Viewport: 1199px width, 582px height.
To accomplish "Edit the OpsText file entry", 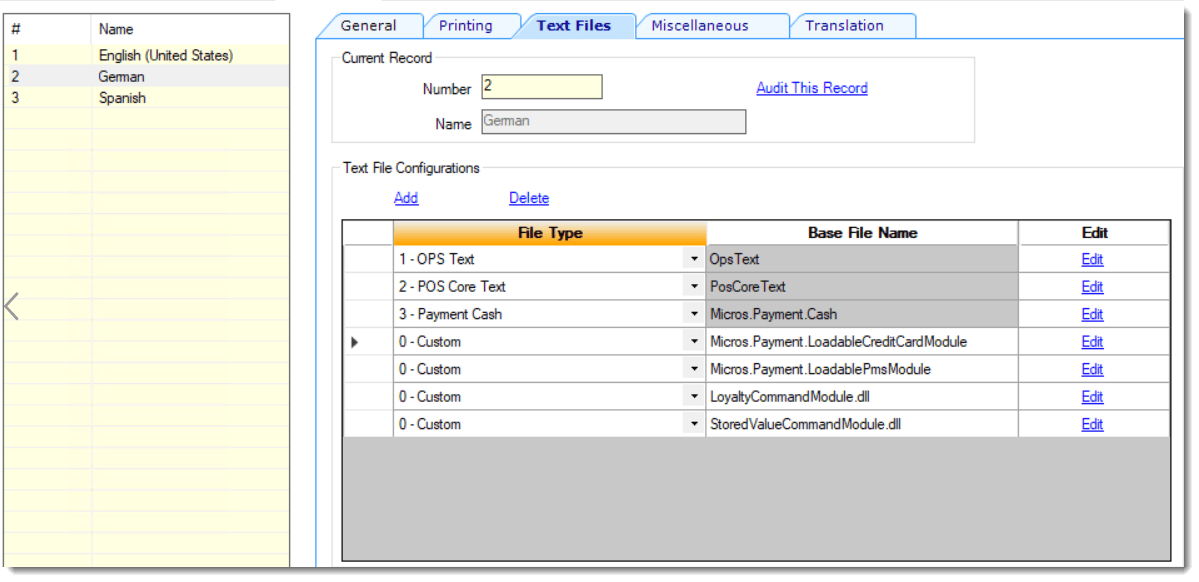I will tap(1092, 259).
